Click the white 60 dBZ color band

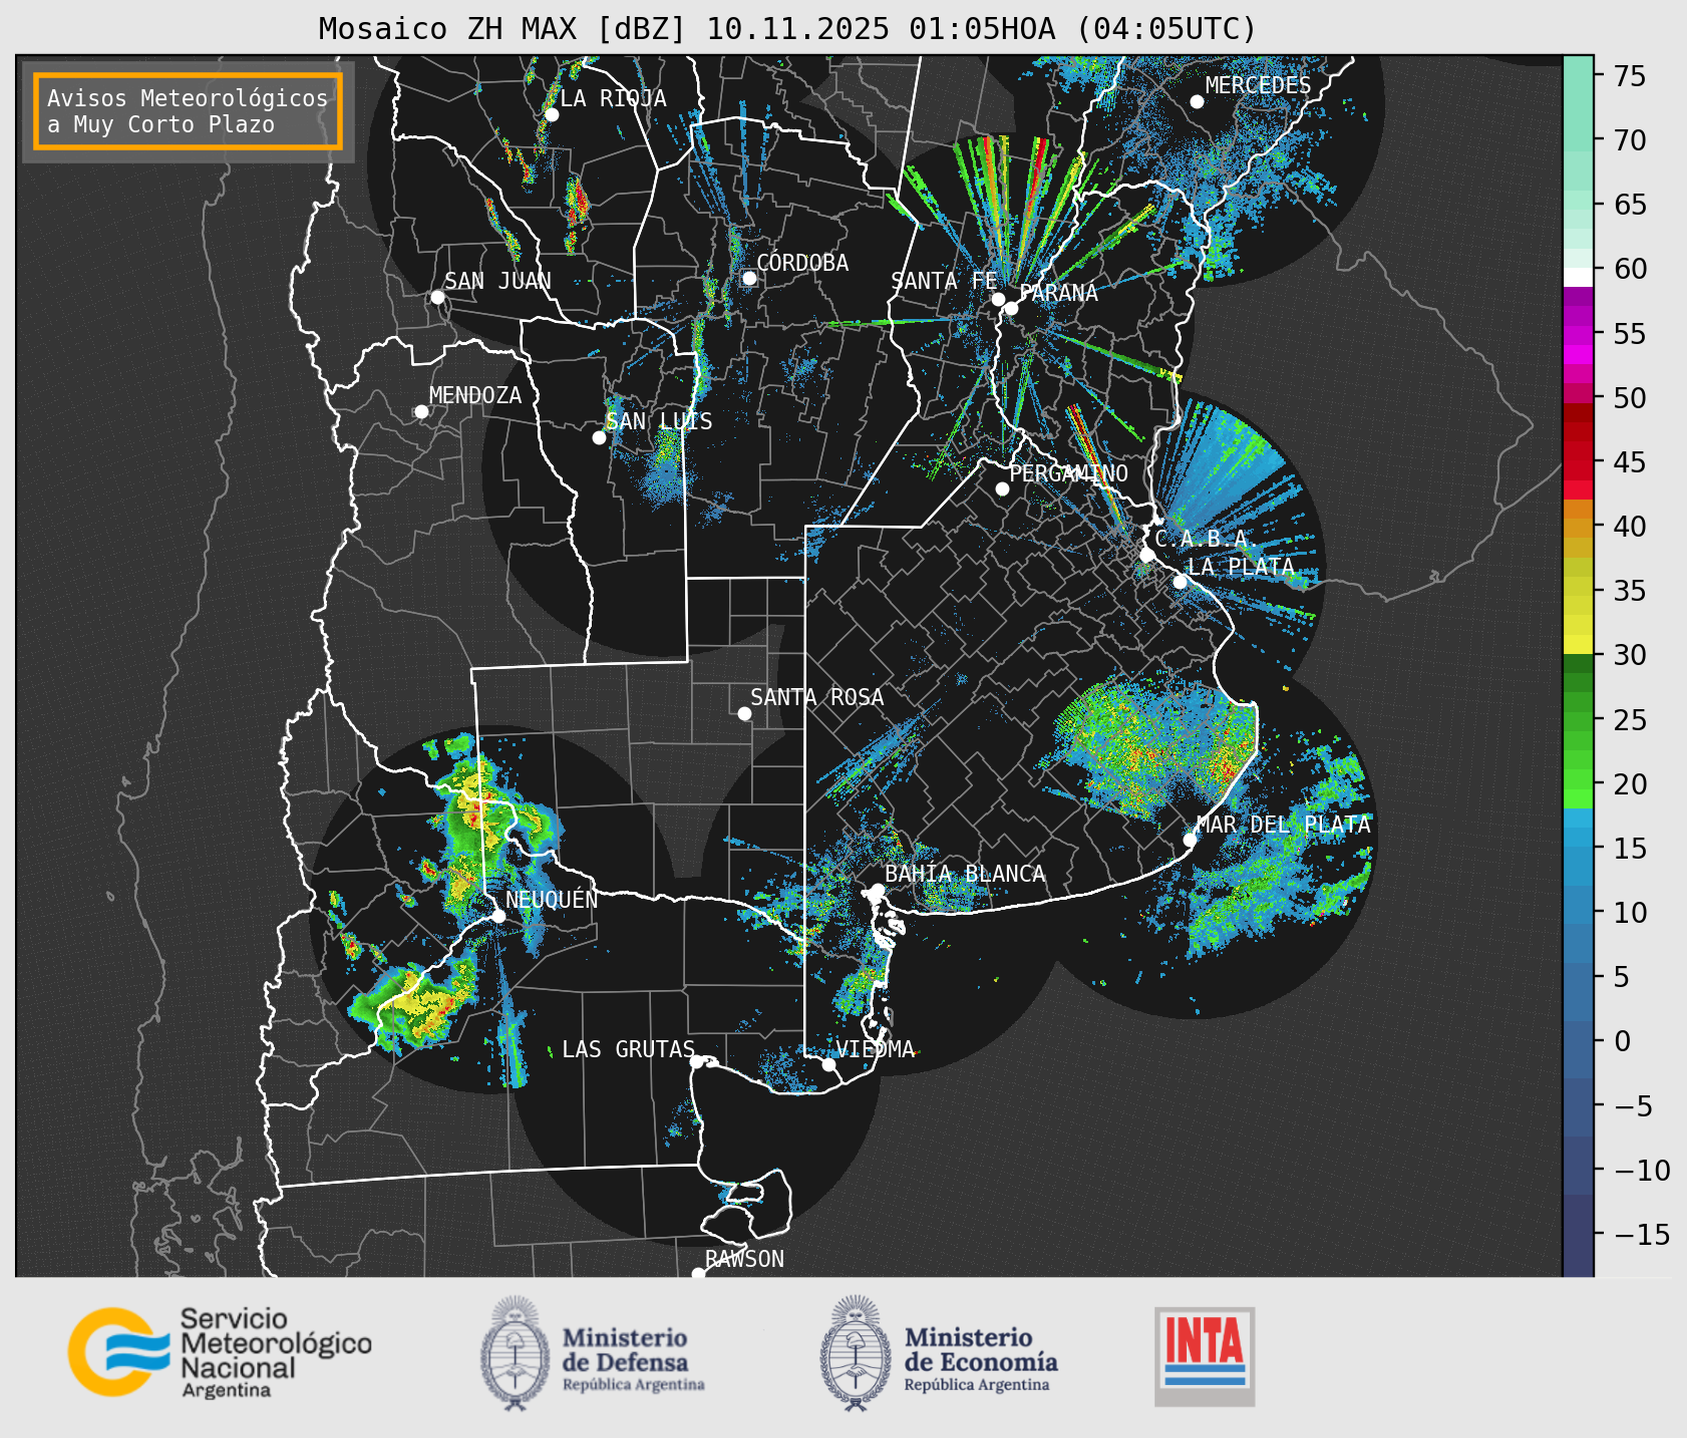[x=1578, y=277]
